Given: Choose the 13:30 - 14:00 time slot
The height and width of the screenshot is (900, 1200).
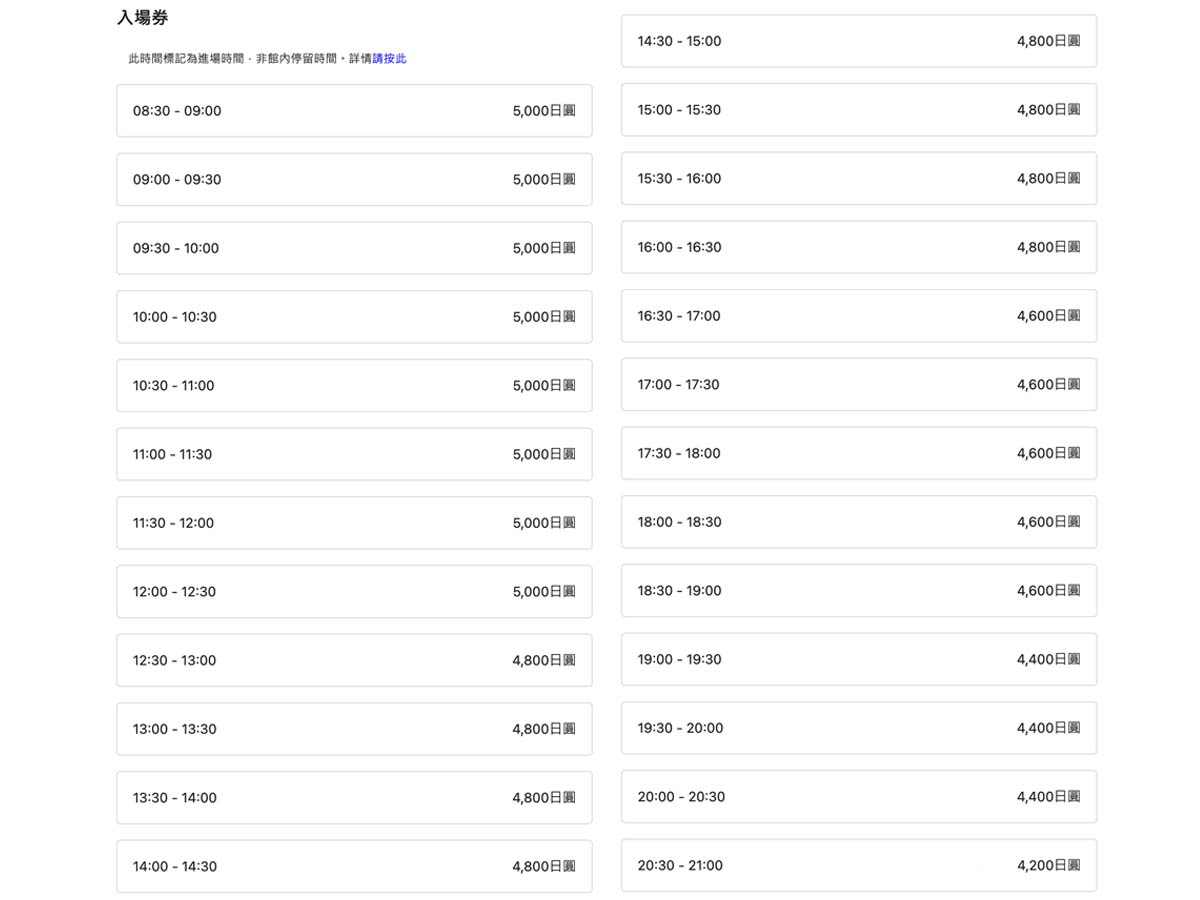Looking at the screenshot, I should 354,798.
